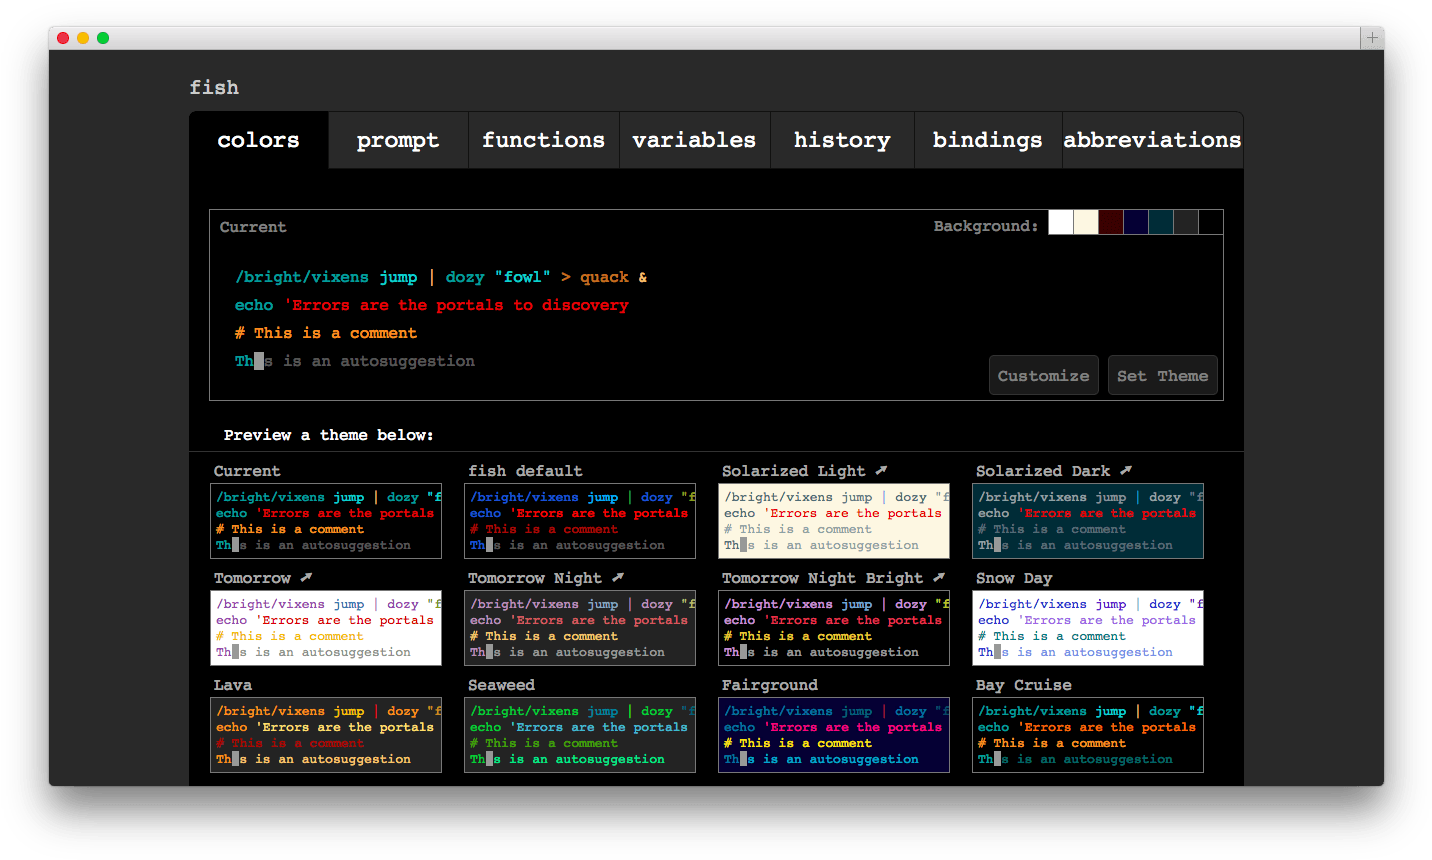Preview the fish default theme
The width and height of the screenshot is (1432, 860).
580,520
